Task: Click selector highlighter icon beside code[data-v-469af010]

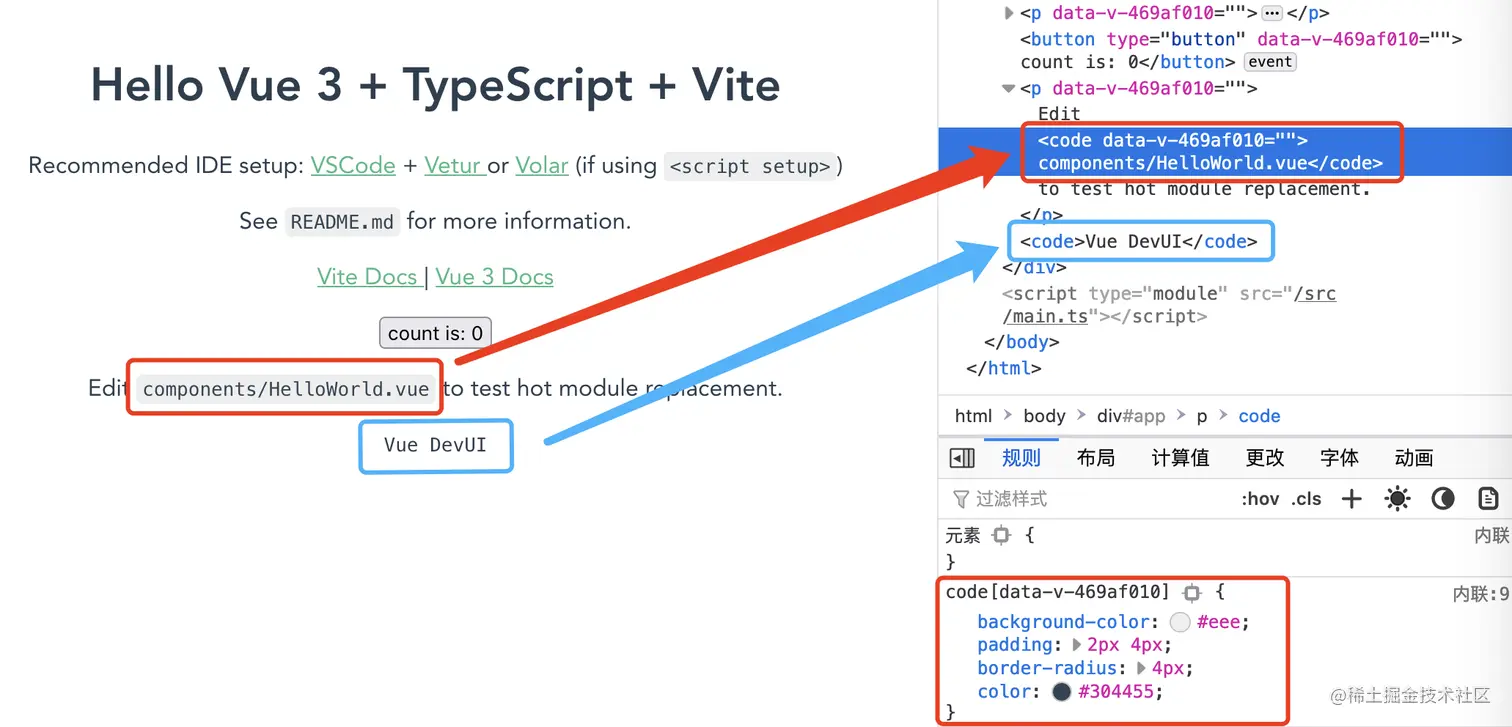Action: [x=1192, y=592]
